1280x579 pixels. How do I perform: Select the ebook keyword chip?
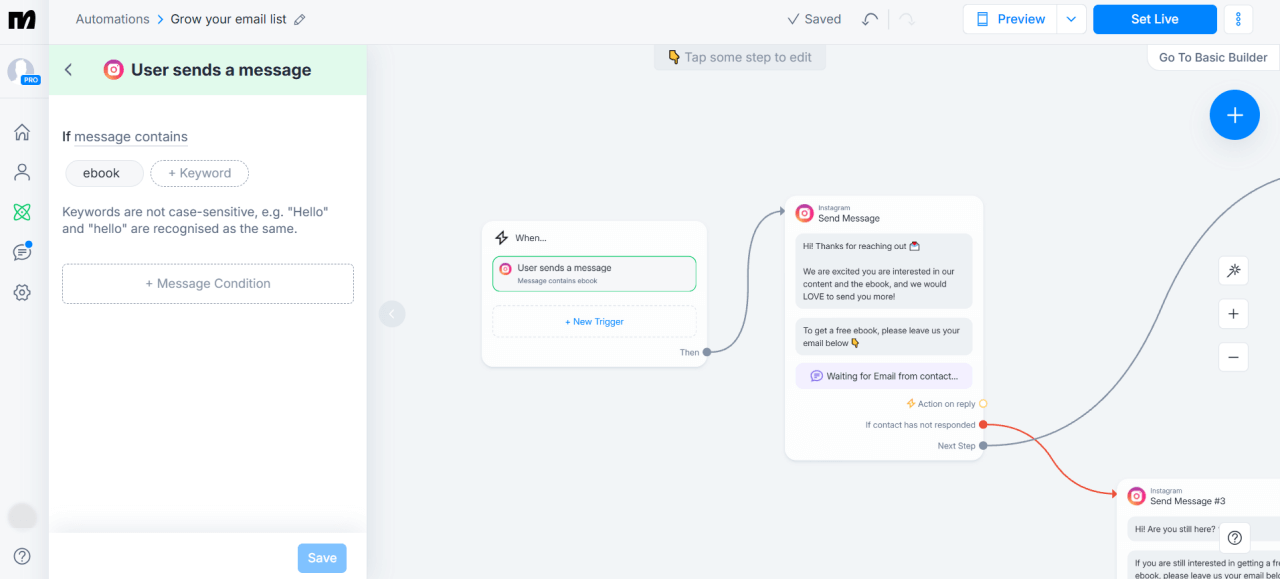pyautogui.click(x=103, y=173)
